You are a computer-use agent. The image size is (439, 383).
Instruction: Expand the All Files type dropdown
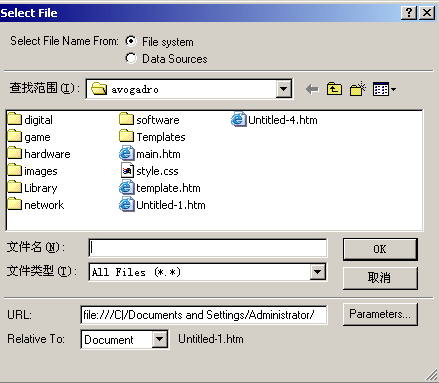[x=317, y=272]
